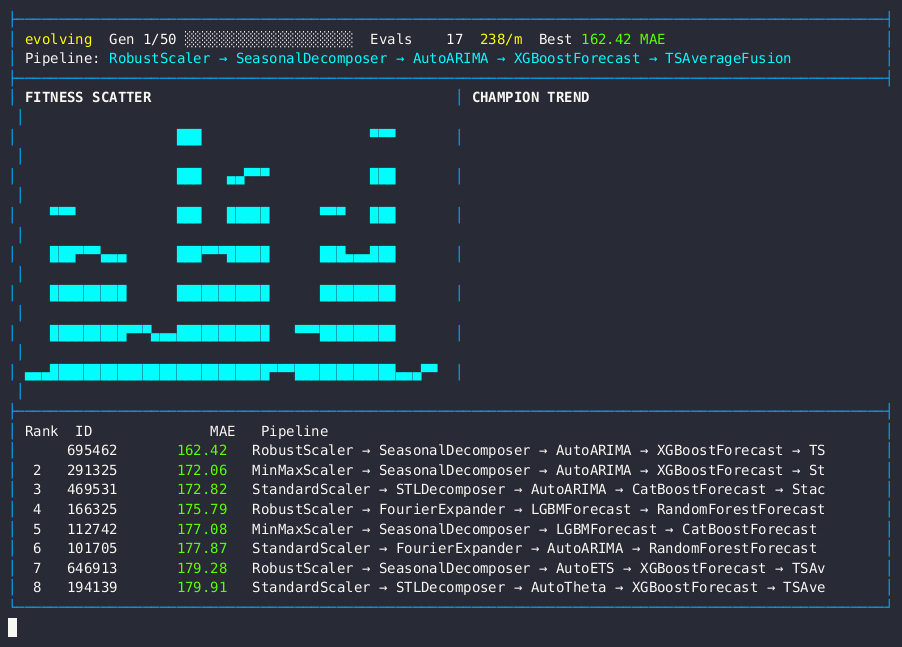Click 'TSAverageFusion' in header pipeline line
902x647 pixels.
tap(728, 59)
